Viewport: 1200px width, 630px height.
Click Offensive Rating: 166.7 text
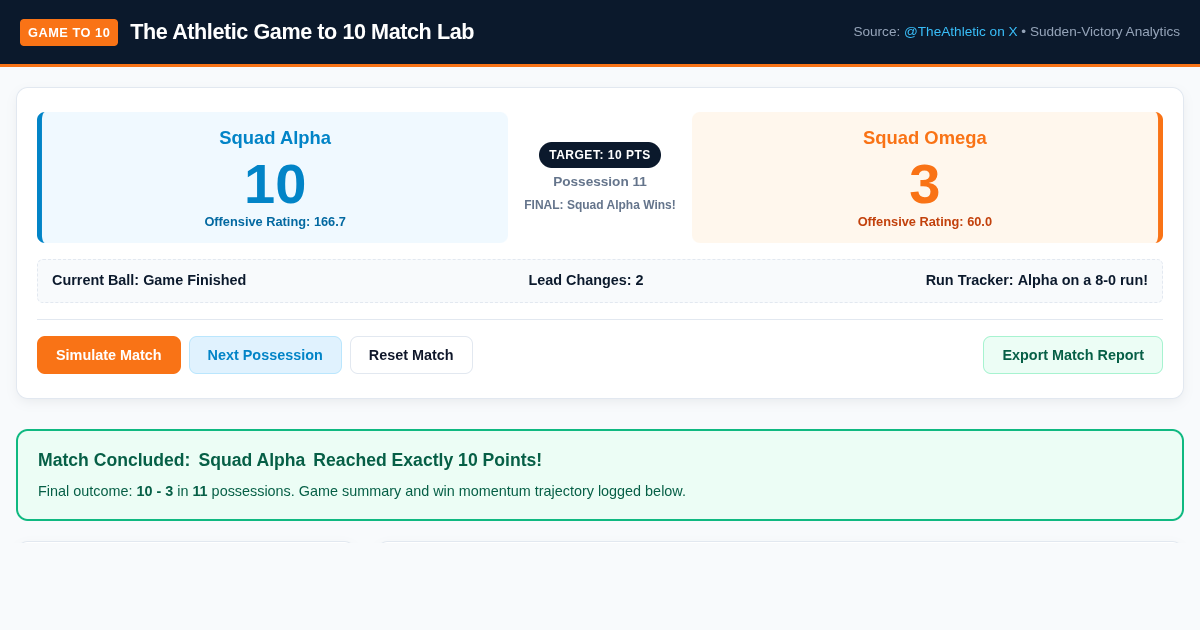click(275, 222)
